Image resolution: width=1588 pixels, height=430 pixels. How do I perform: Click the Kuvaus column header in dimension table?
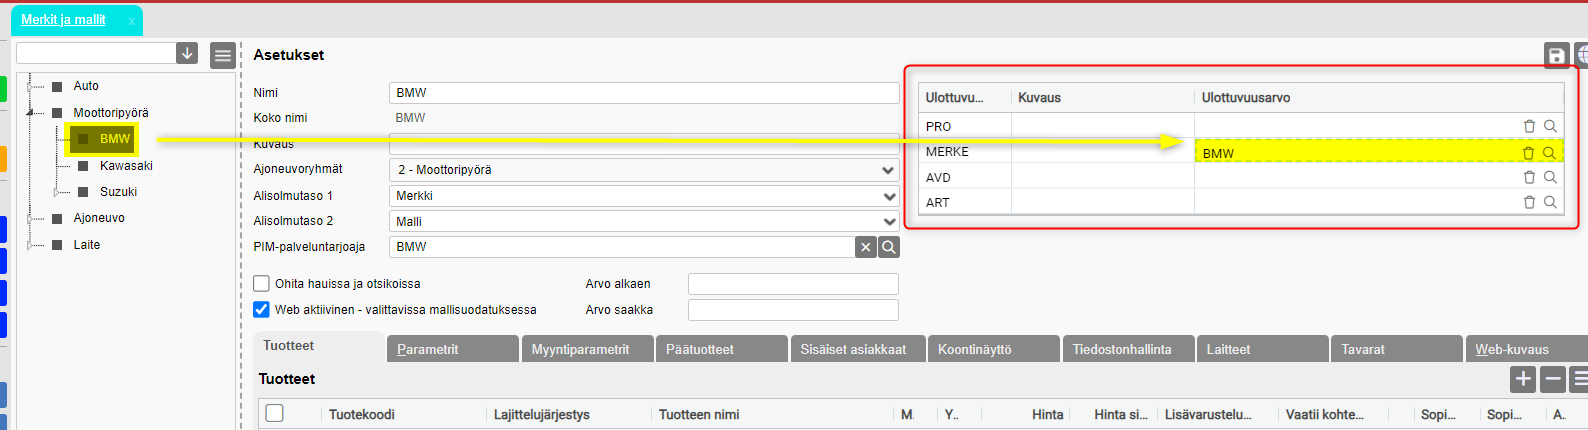[1039, 98]
